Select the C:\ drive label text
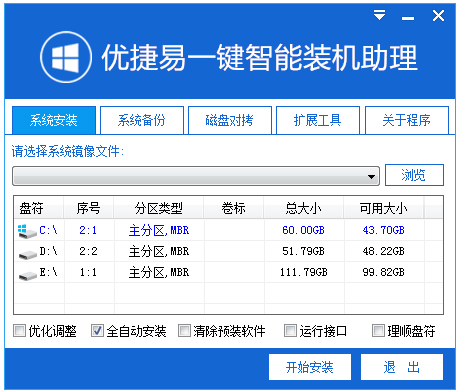 48,230
